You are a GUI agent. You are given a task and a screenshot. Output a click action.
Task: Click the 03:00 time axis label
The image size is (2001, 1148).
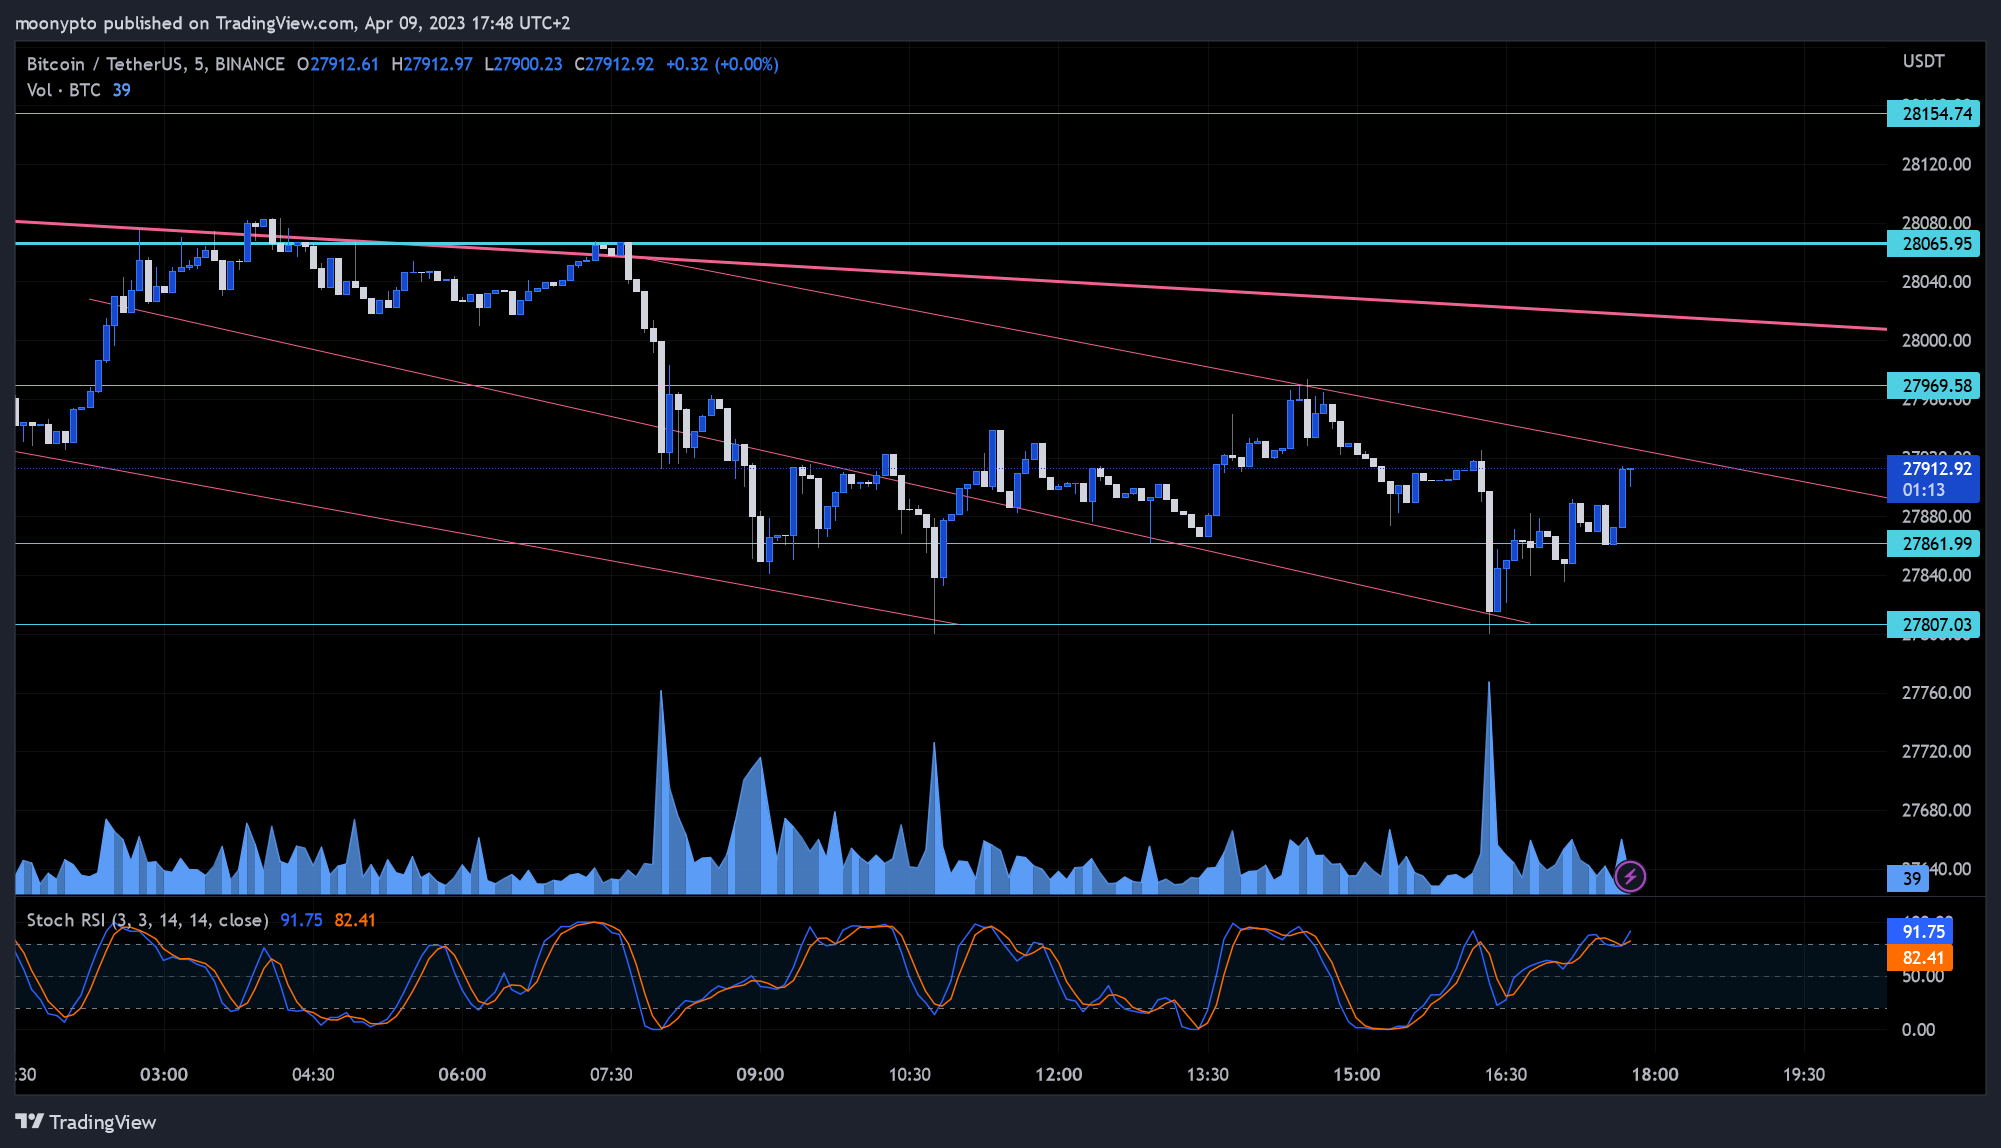click(x=164, y=1075)
